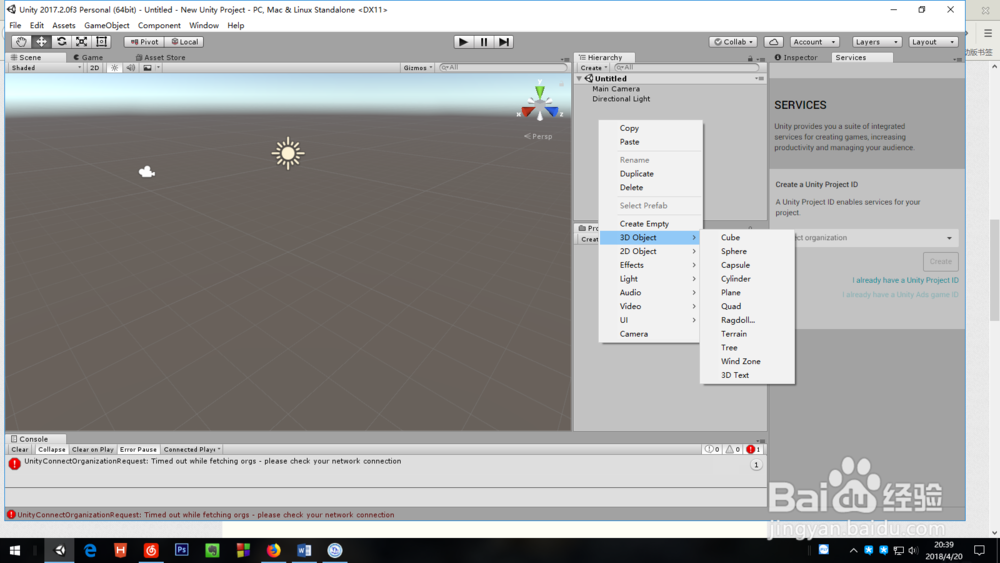Click the Scene view search field

pos(503,68)
